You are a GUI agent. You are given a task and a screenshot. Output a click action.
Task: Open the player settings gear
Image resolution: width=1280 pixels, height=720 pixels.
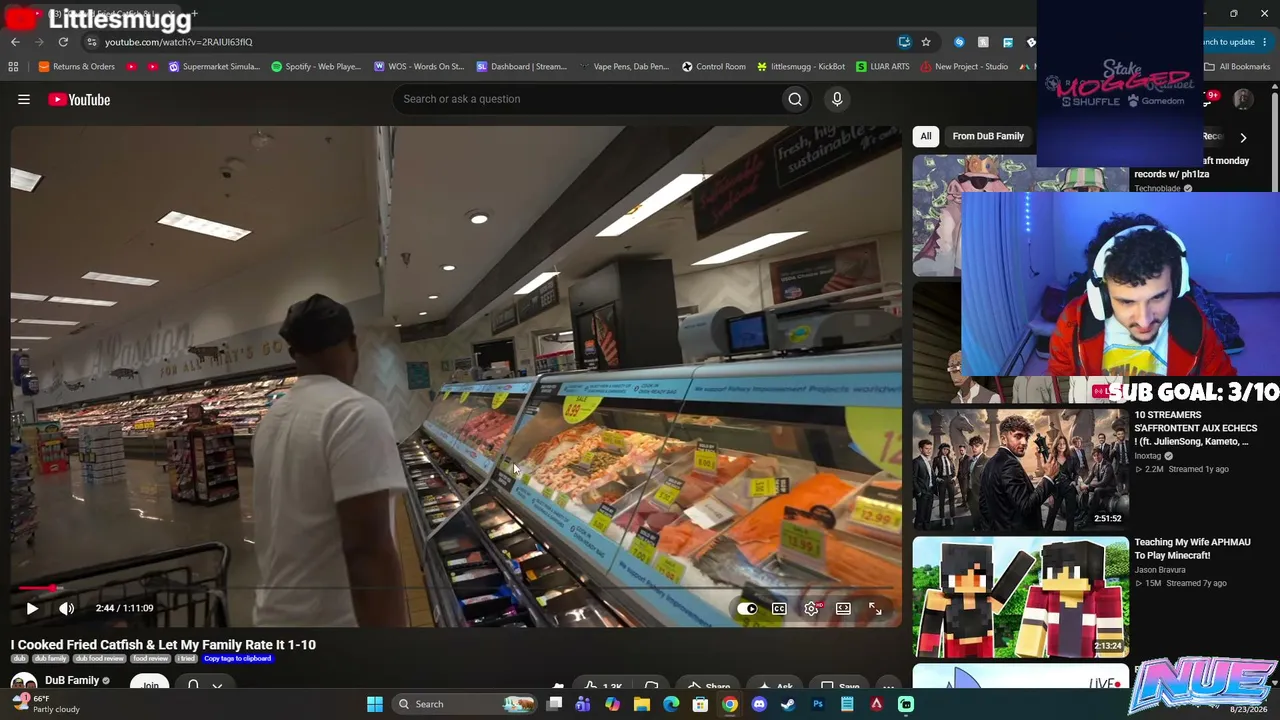pyautogui.click(x=811, y=608)
